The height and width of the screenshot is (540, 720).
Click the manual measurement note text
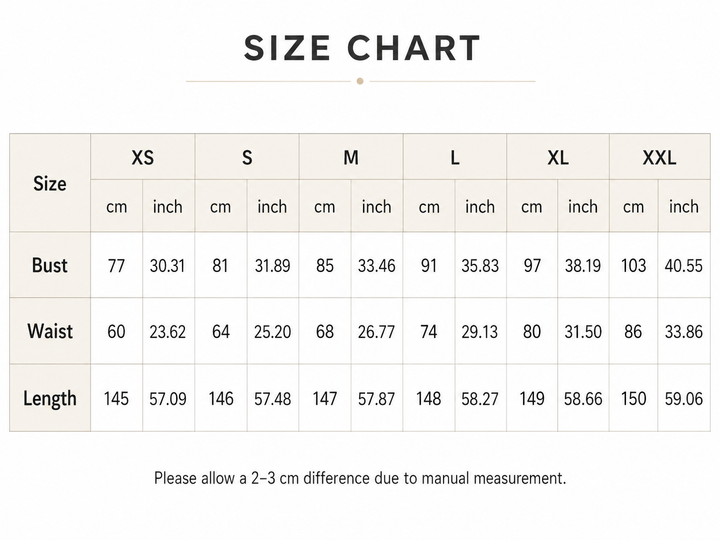tap(360, 478)
